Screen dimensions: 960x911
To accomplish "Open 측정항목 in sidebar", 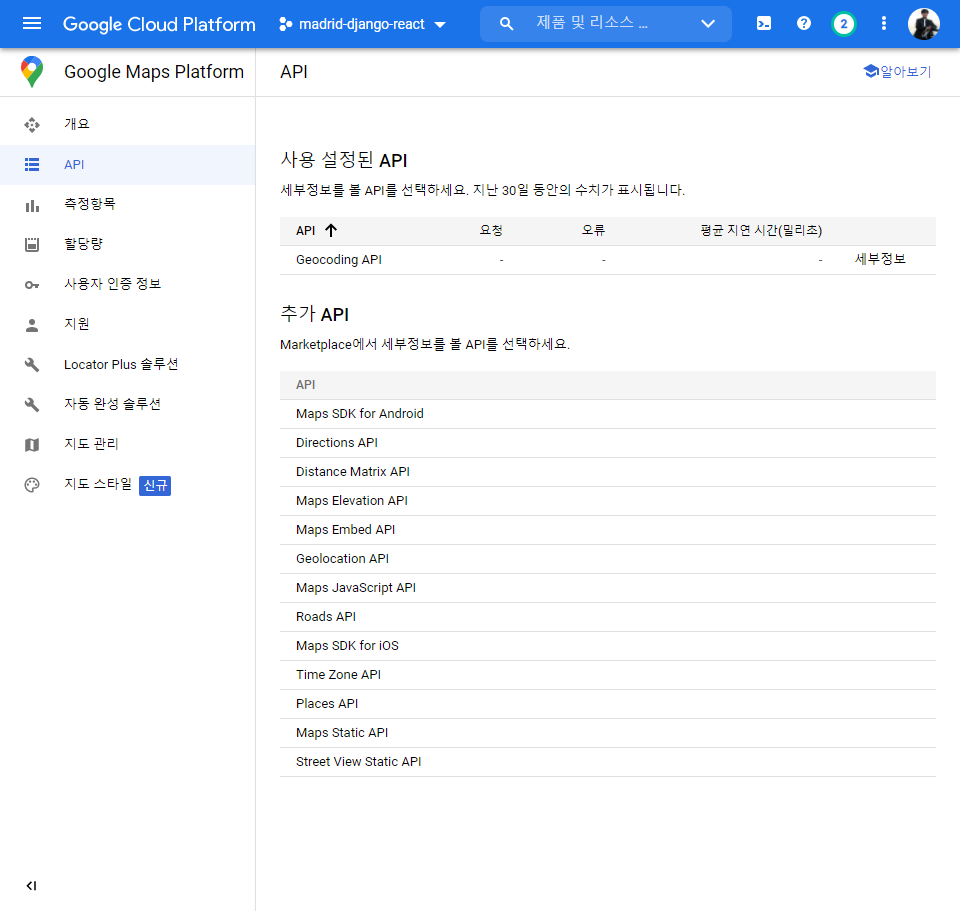I will tap(127, 204).
